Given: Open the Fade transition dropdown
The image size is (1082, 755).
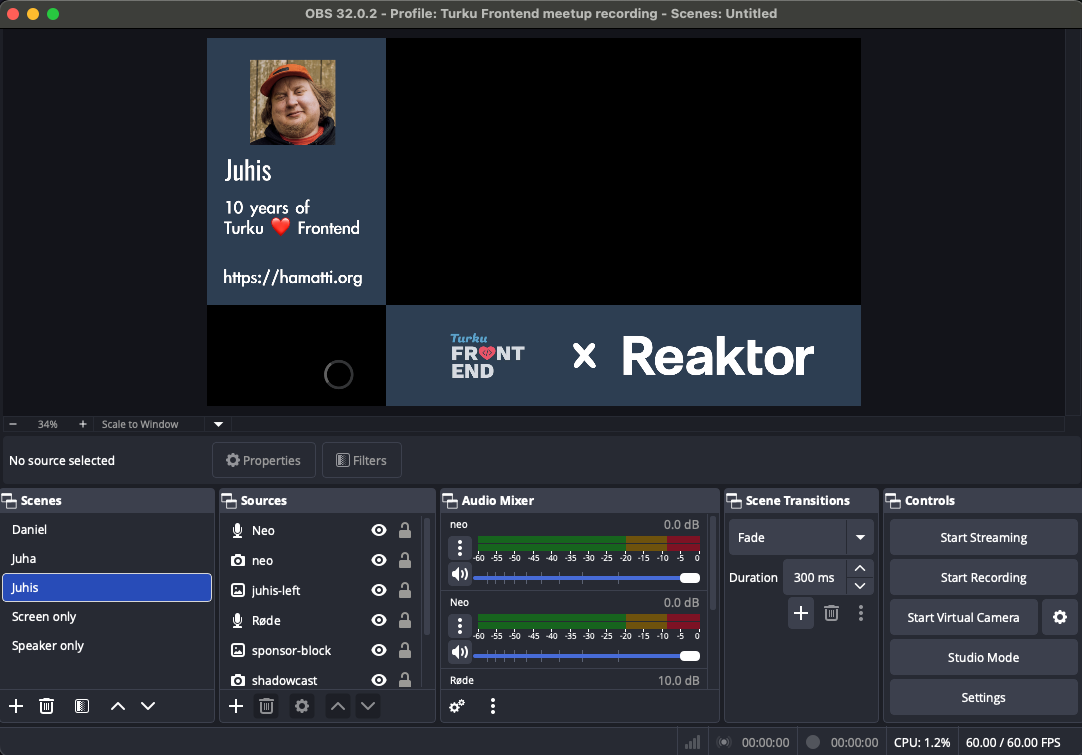Looking at the screenshot, I should tap(859, 537).
